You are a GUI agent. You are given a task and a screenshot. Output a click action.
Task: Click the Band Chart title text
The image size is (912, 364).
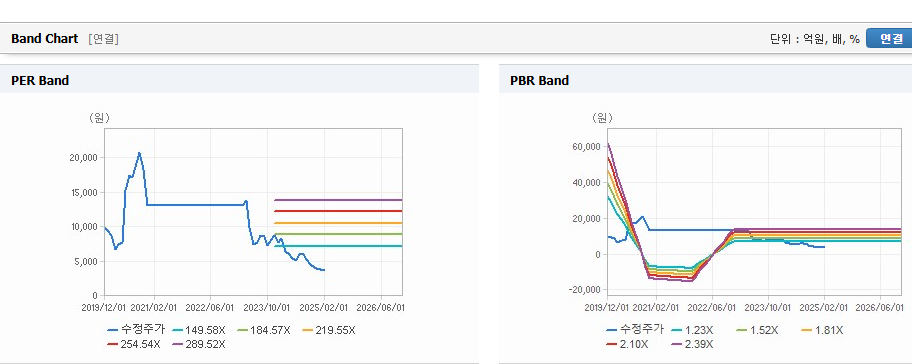(x=44, y=38)
